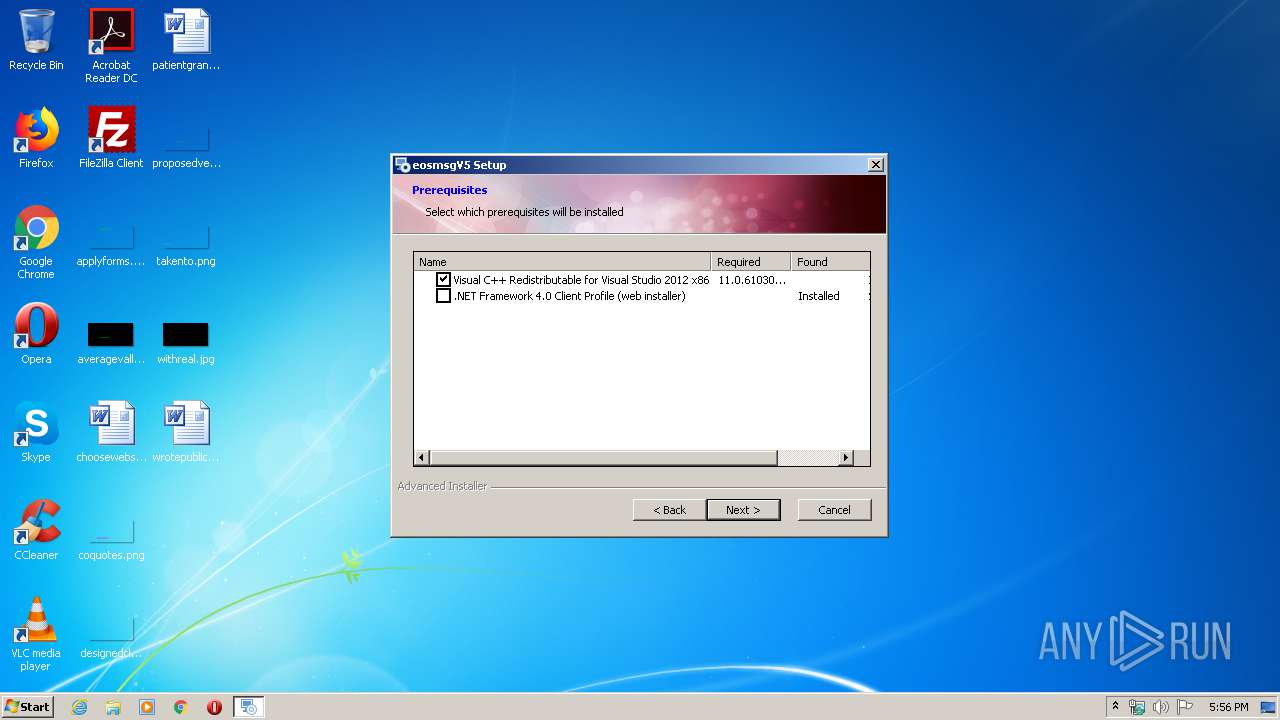This screenshot has width=1280, height=720.
Task: Open FileZilla Client shortcut
Action: pos(111,139)
